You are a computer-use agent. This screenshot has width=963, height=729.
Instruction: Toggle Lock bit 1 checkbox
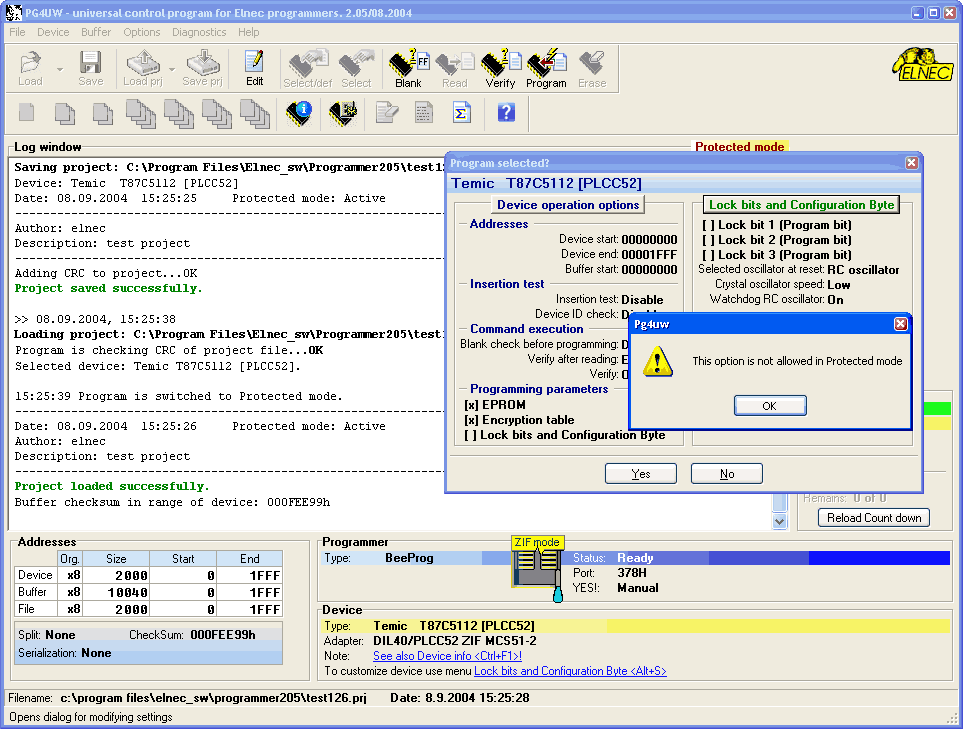pos(708,225)
